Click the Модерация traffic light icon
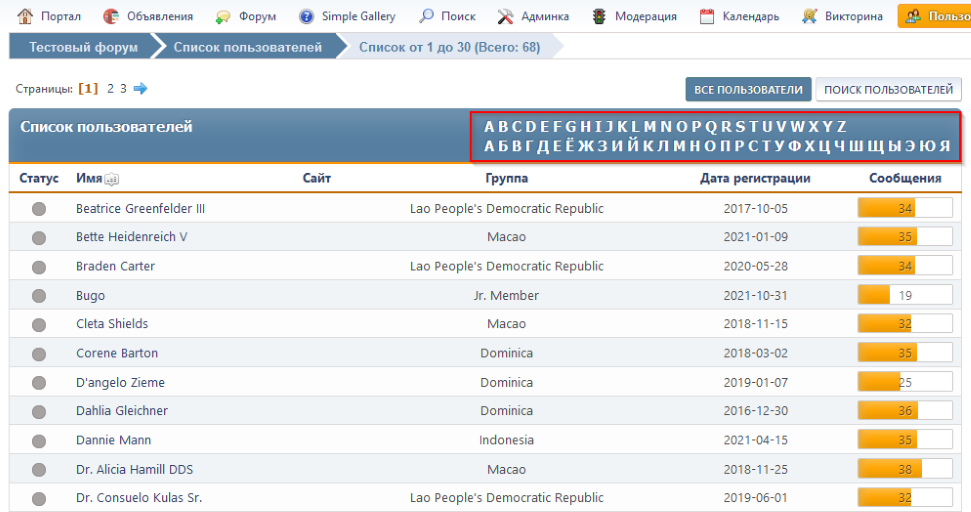The width and height of the screenshot is (971, 512). 600,16
